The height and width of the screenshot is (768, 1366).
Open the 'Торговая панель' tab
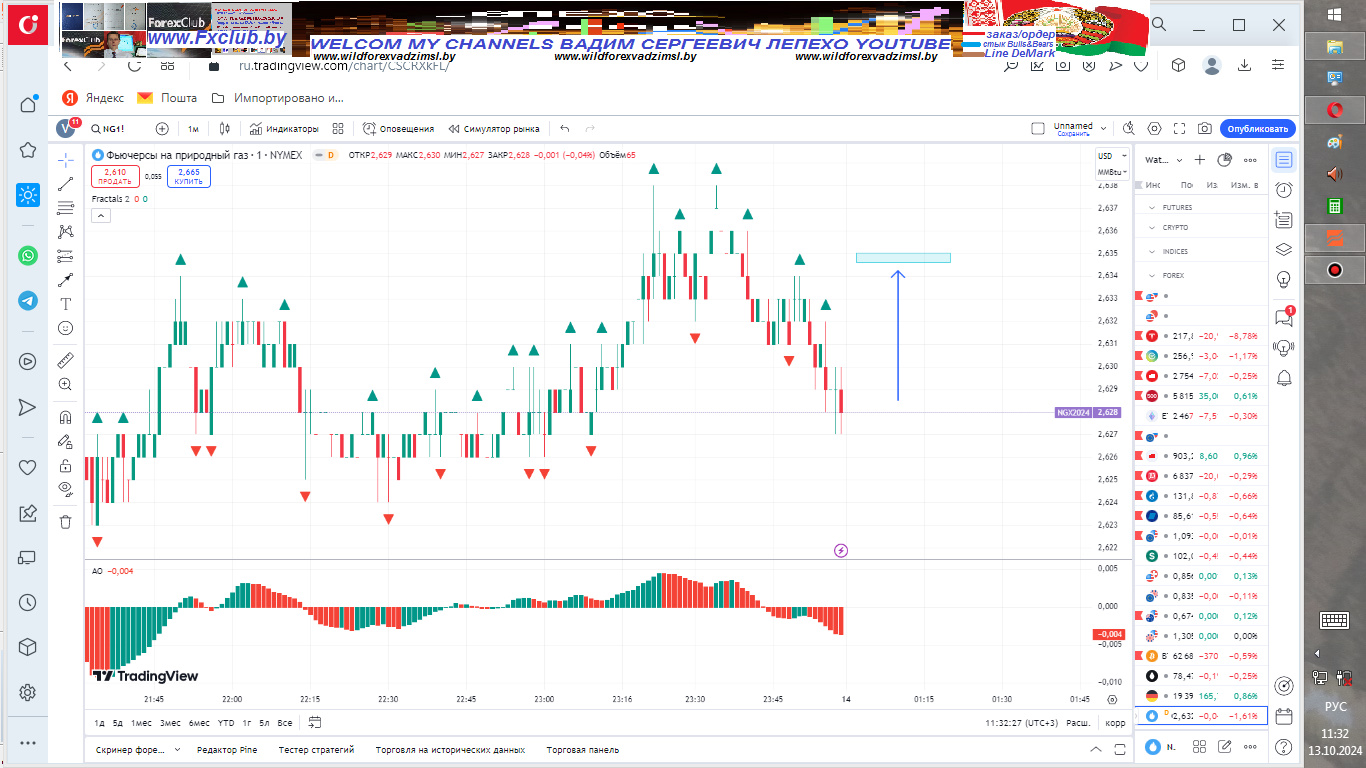[x=582, y=750]
